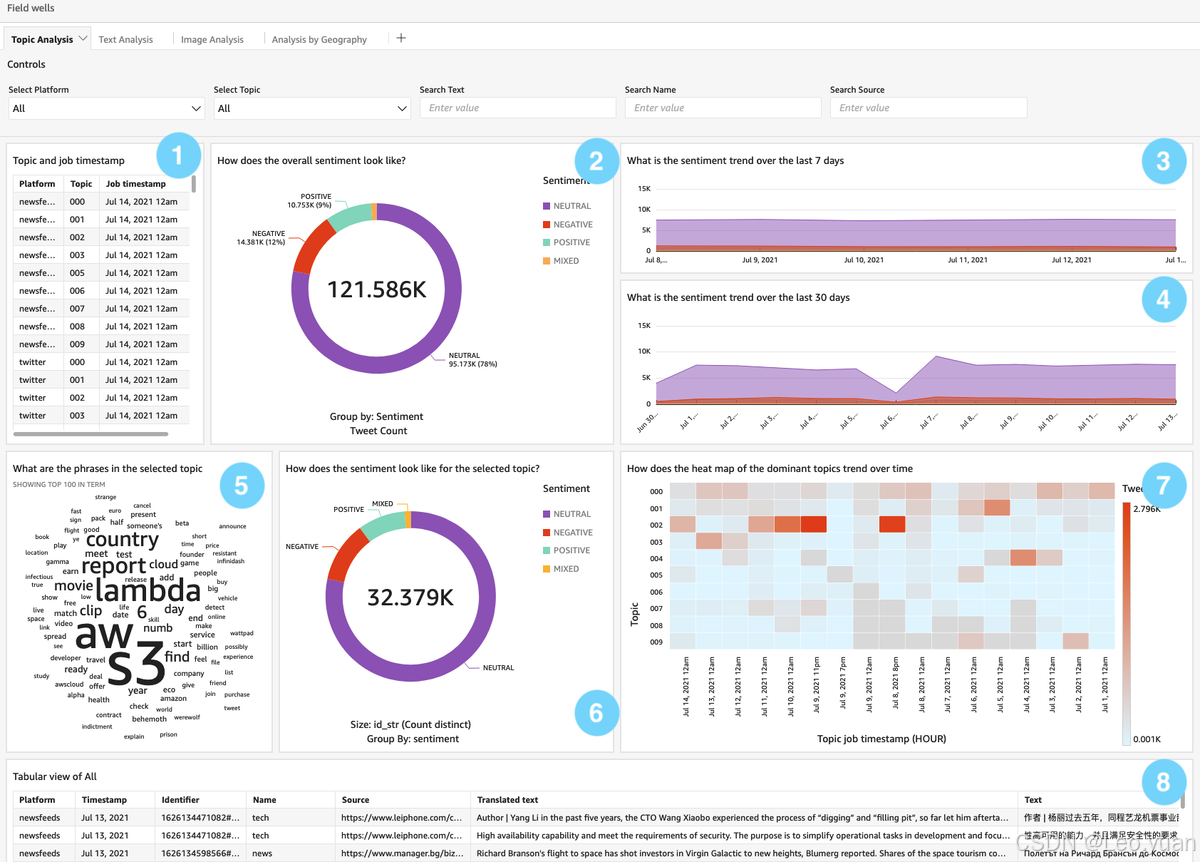The image size is (1200, 862).
Task: Expand the Select Topic dropdown
Action: coord(312,108)
